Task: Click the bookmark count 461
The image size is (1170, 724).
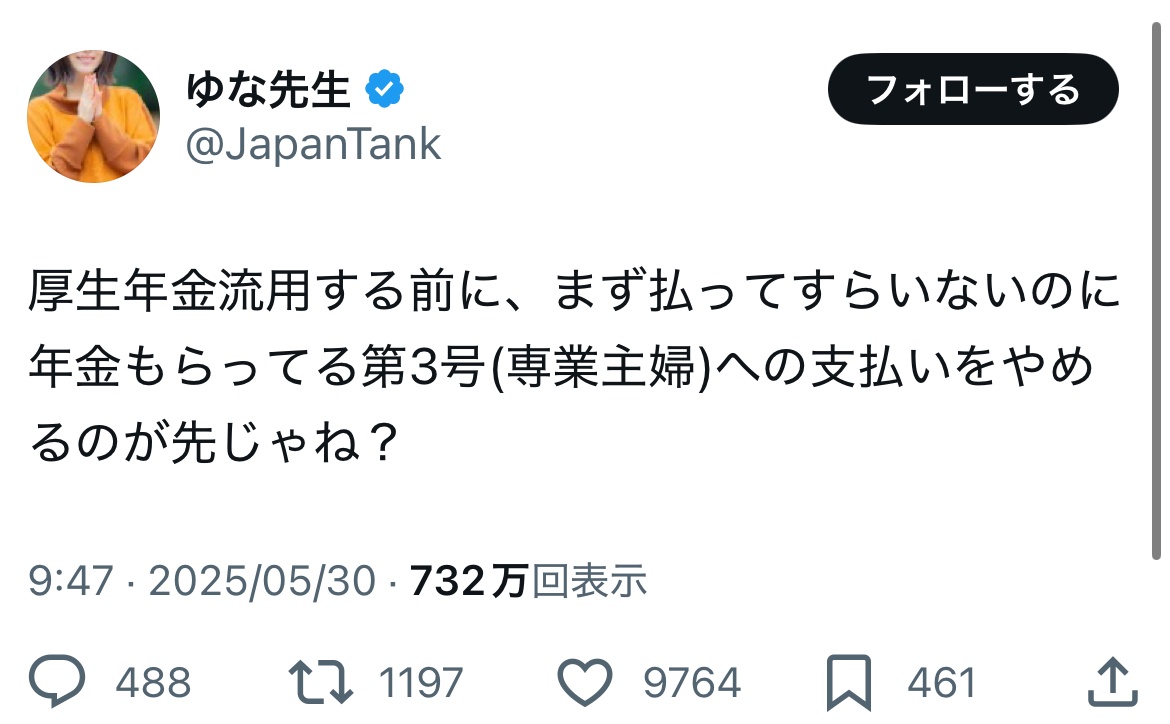Action: (941, 684)
